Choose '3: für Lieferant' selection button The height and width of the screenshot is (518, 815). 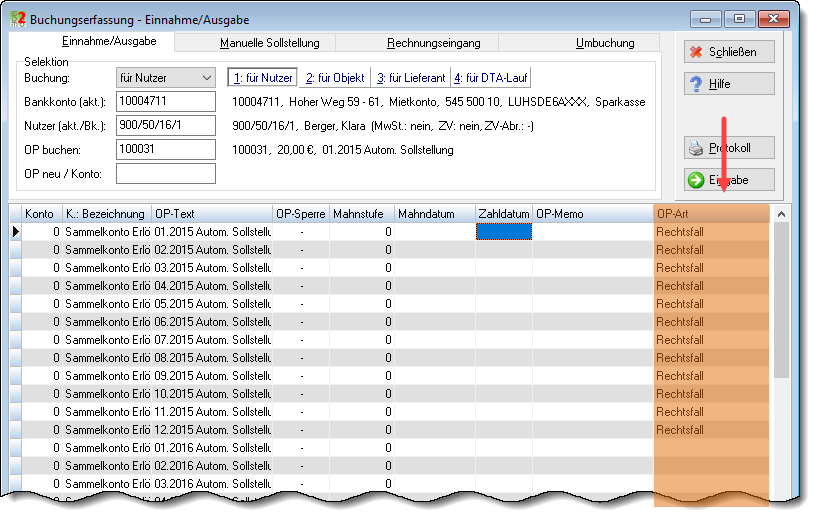[411, 78]
